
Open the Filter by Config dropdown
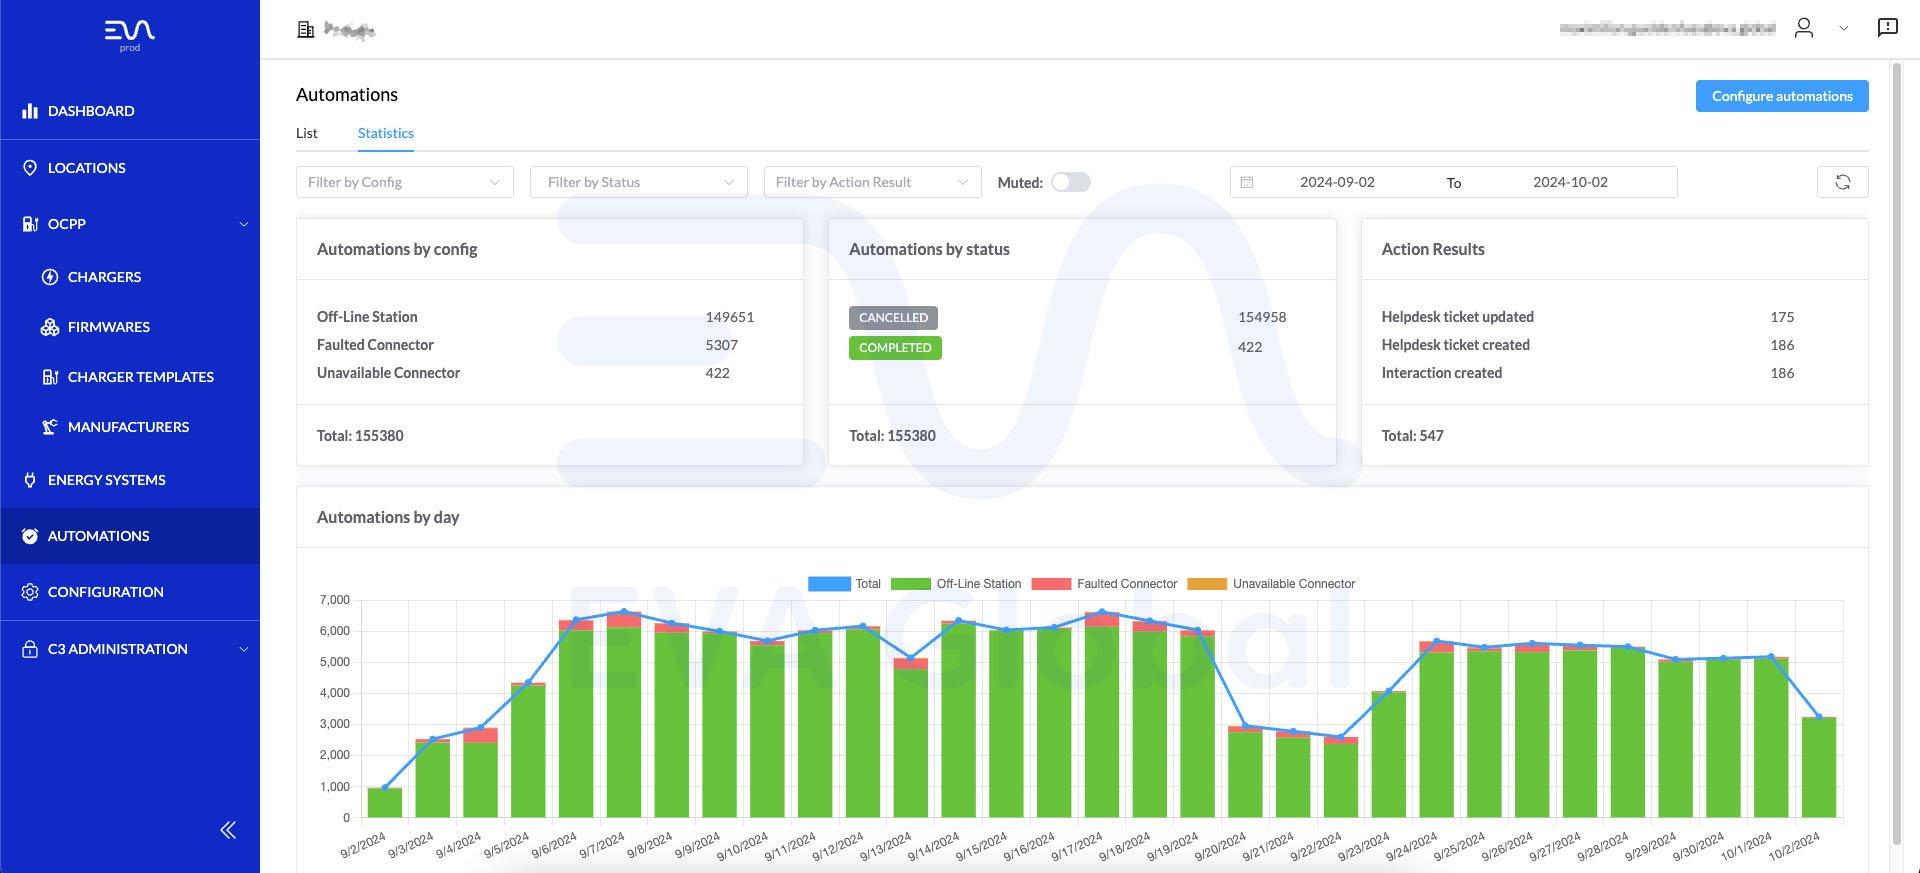coord(404,182)
